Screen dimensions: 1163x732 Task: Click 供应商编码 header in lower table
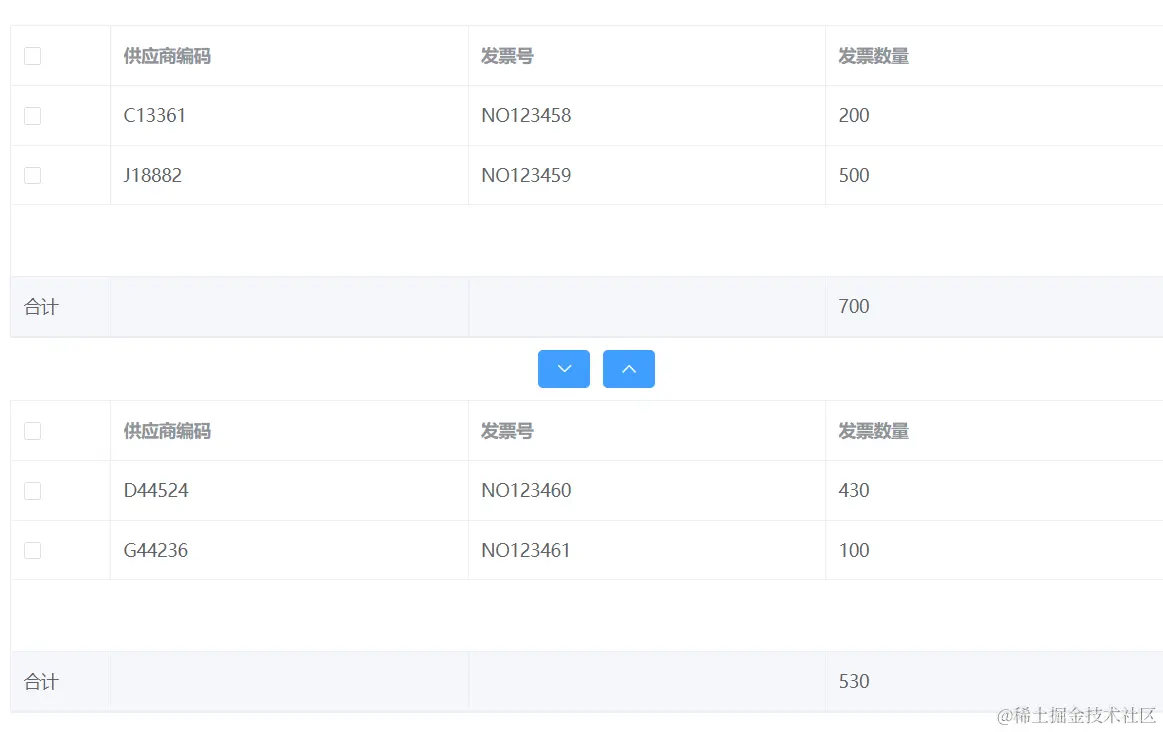(x=167, y=431)
